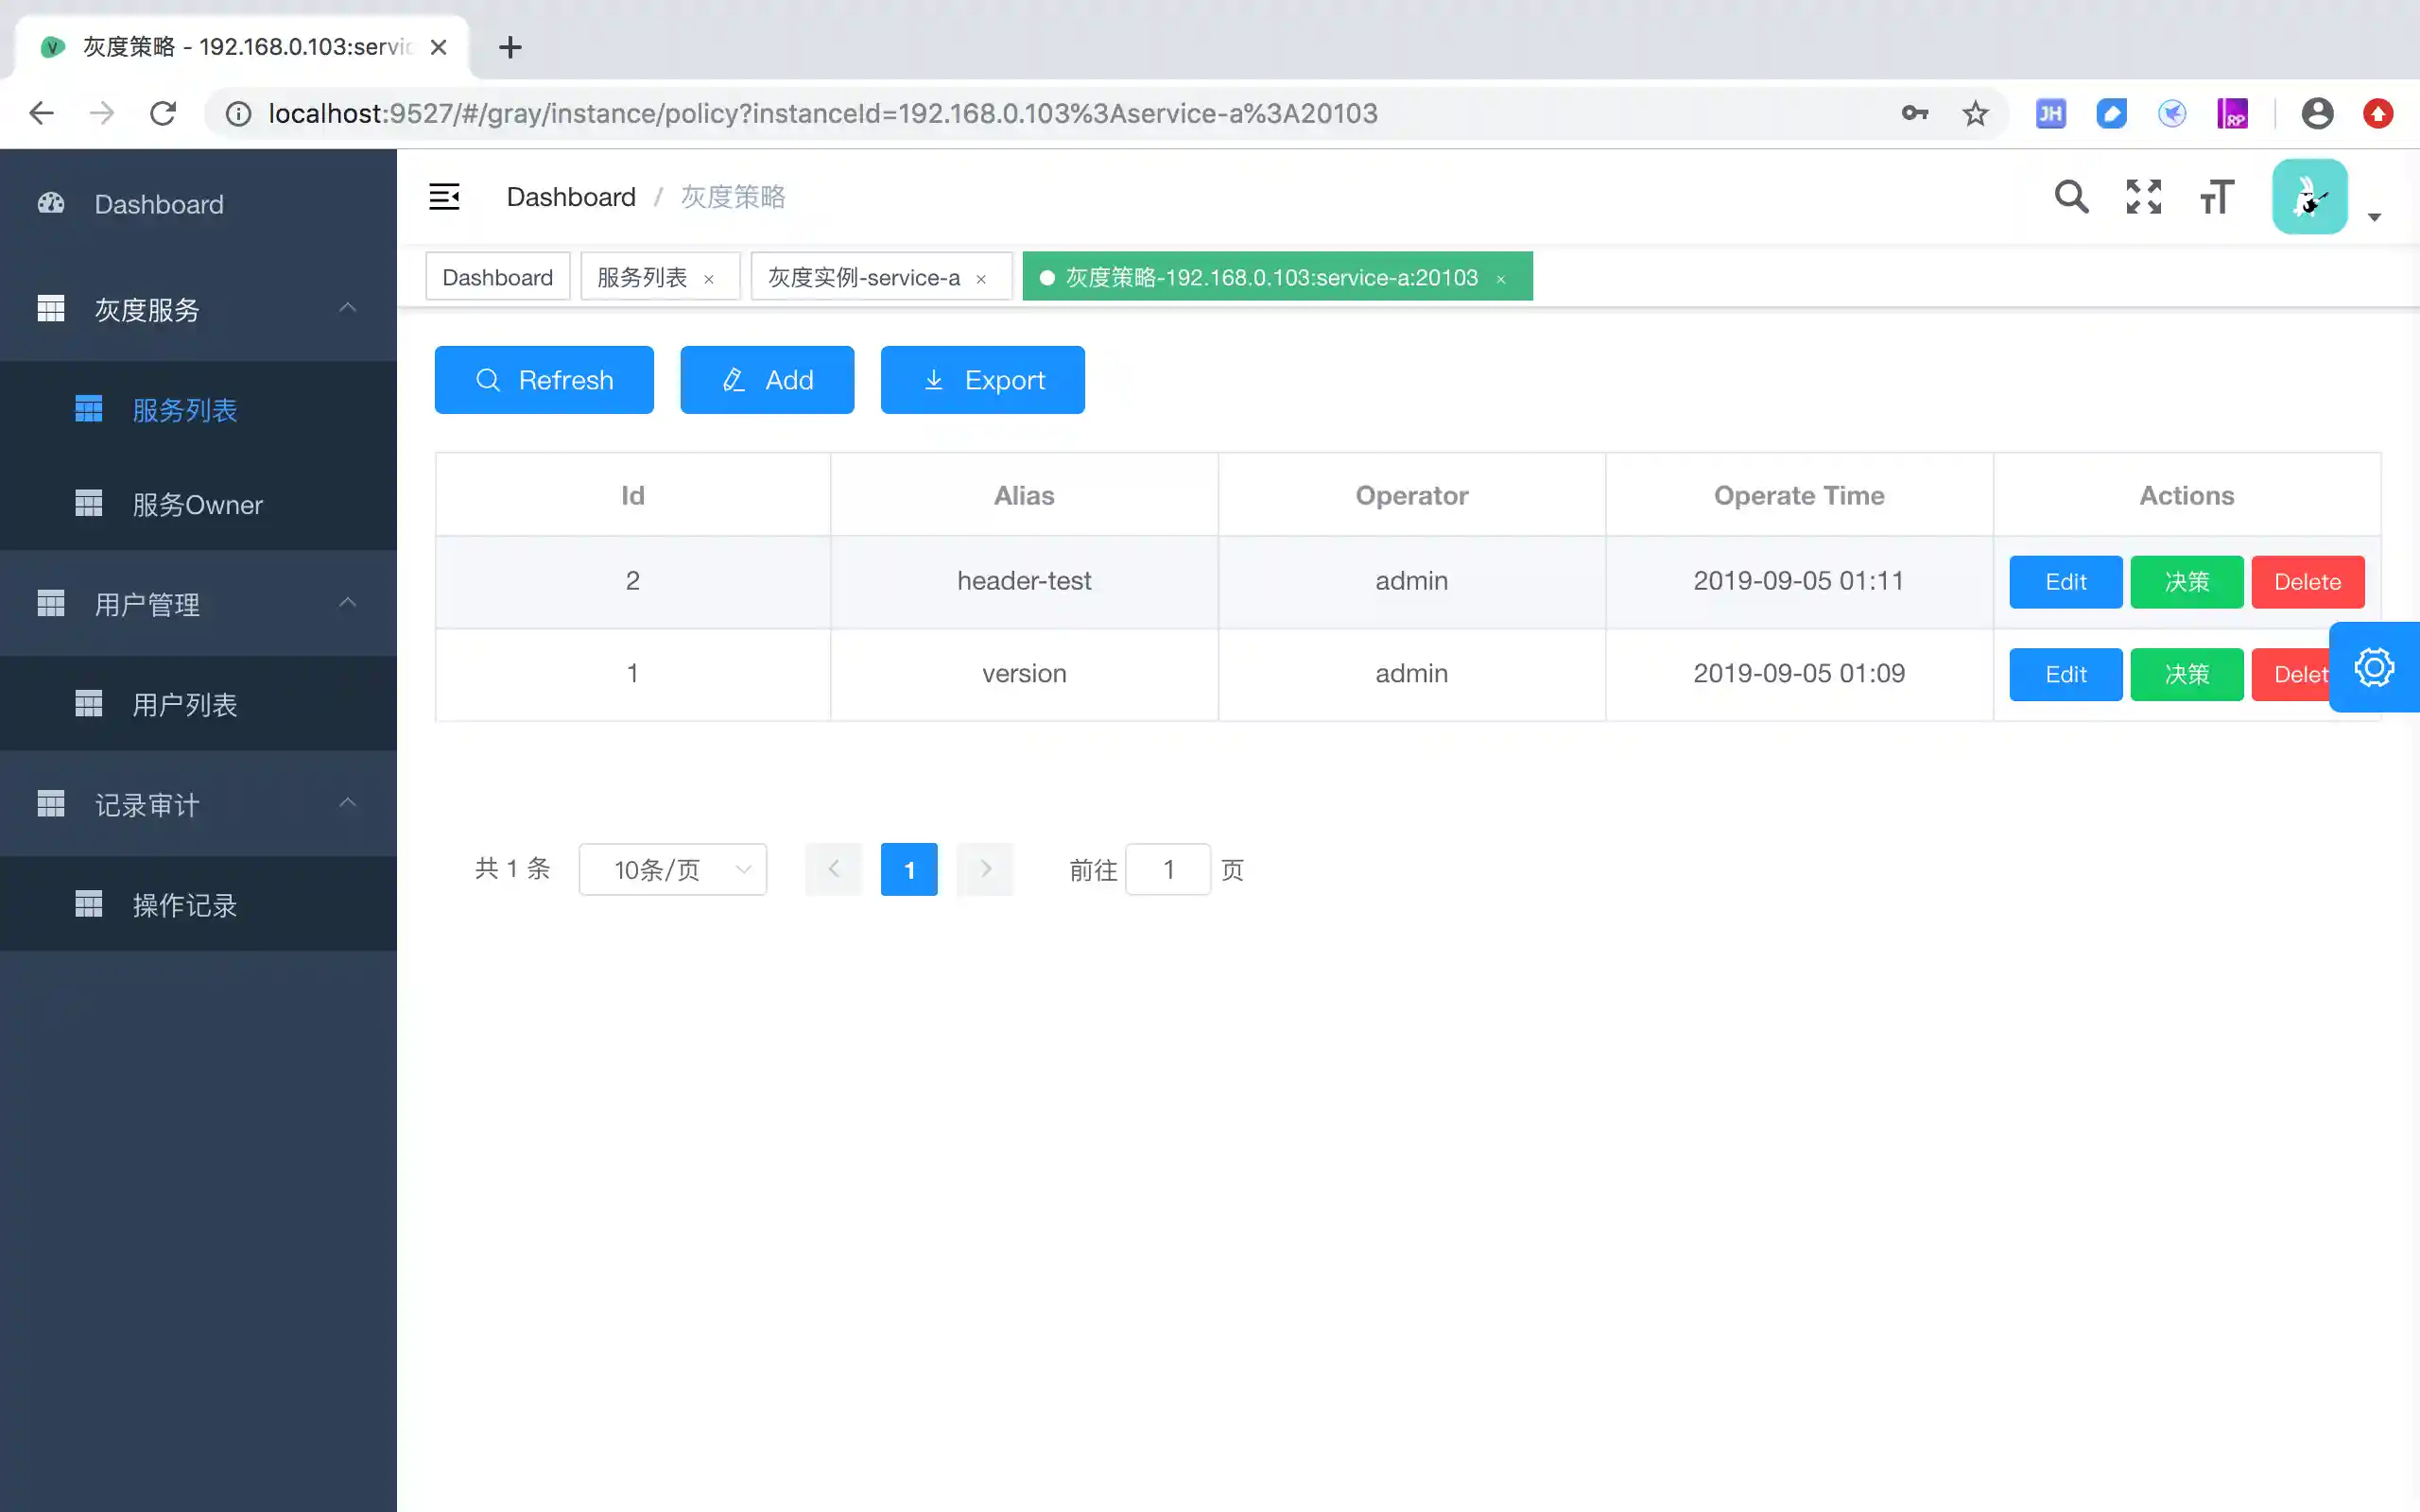Collapse the 灰度服务 sidebar menu
Screen dimensions: 2420x1512
coord(347,308)
